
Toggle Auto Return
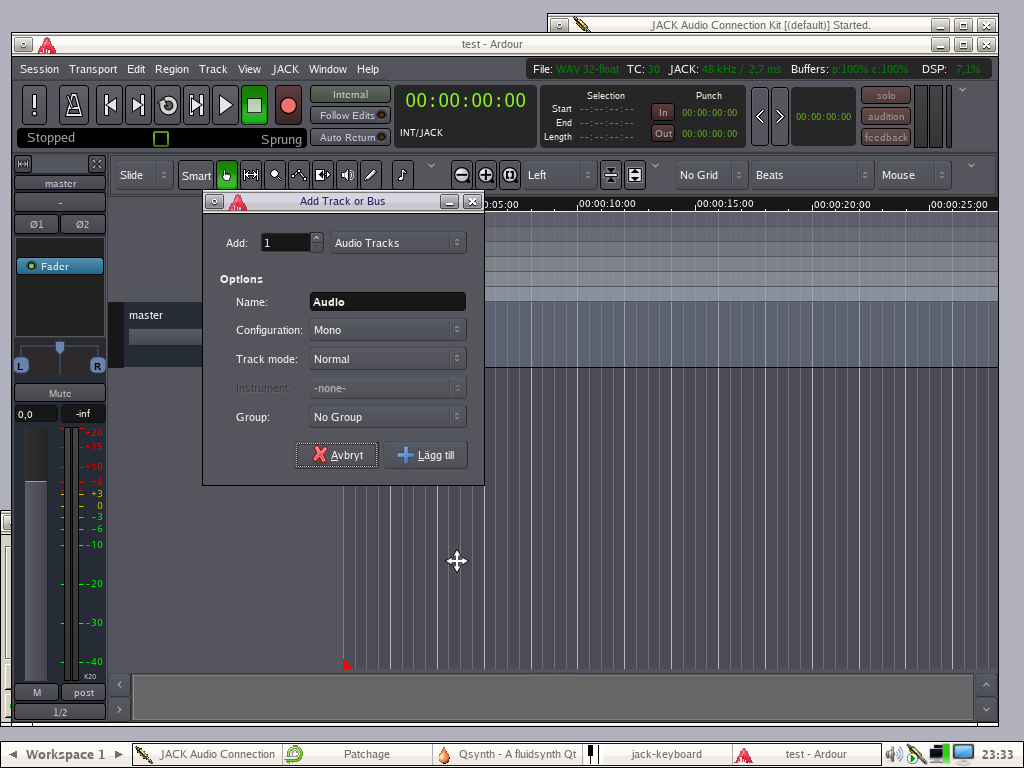[350, 137]
